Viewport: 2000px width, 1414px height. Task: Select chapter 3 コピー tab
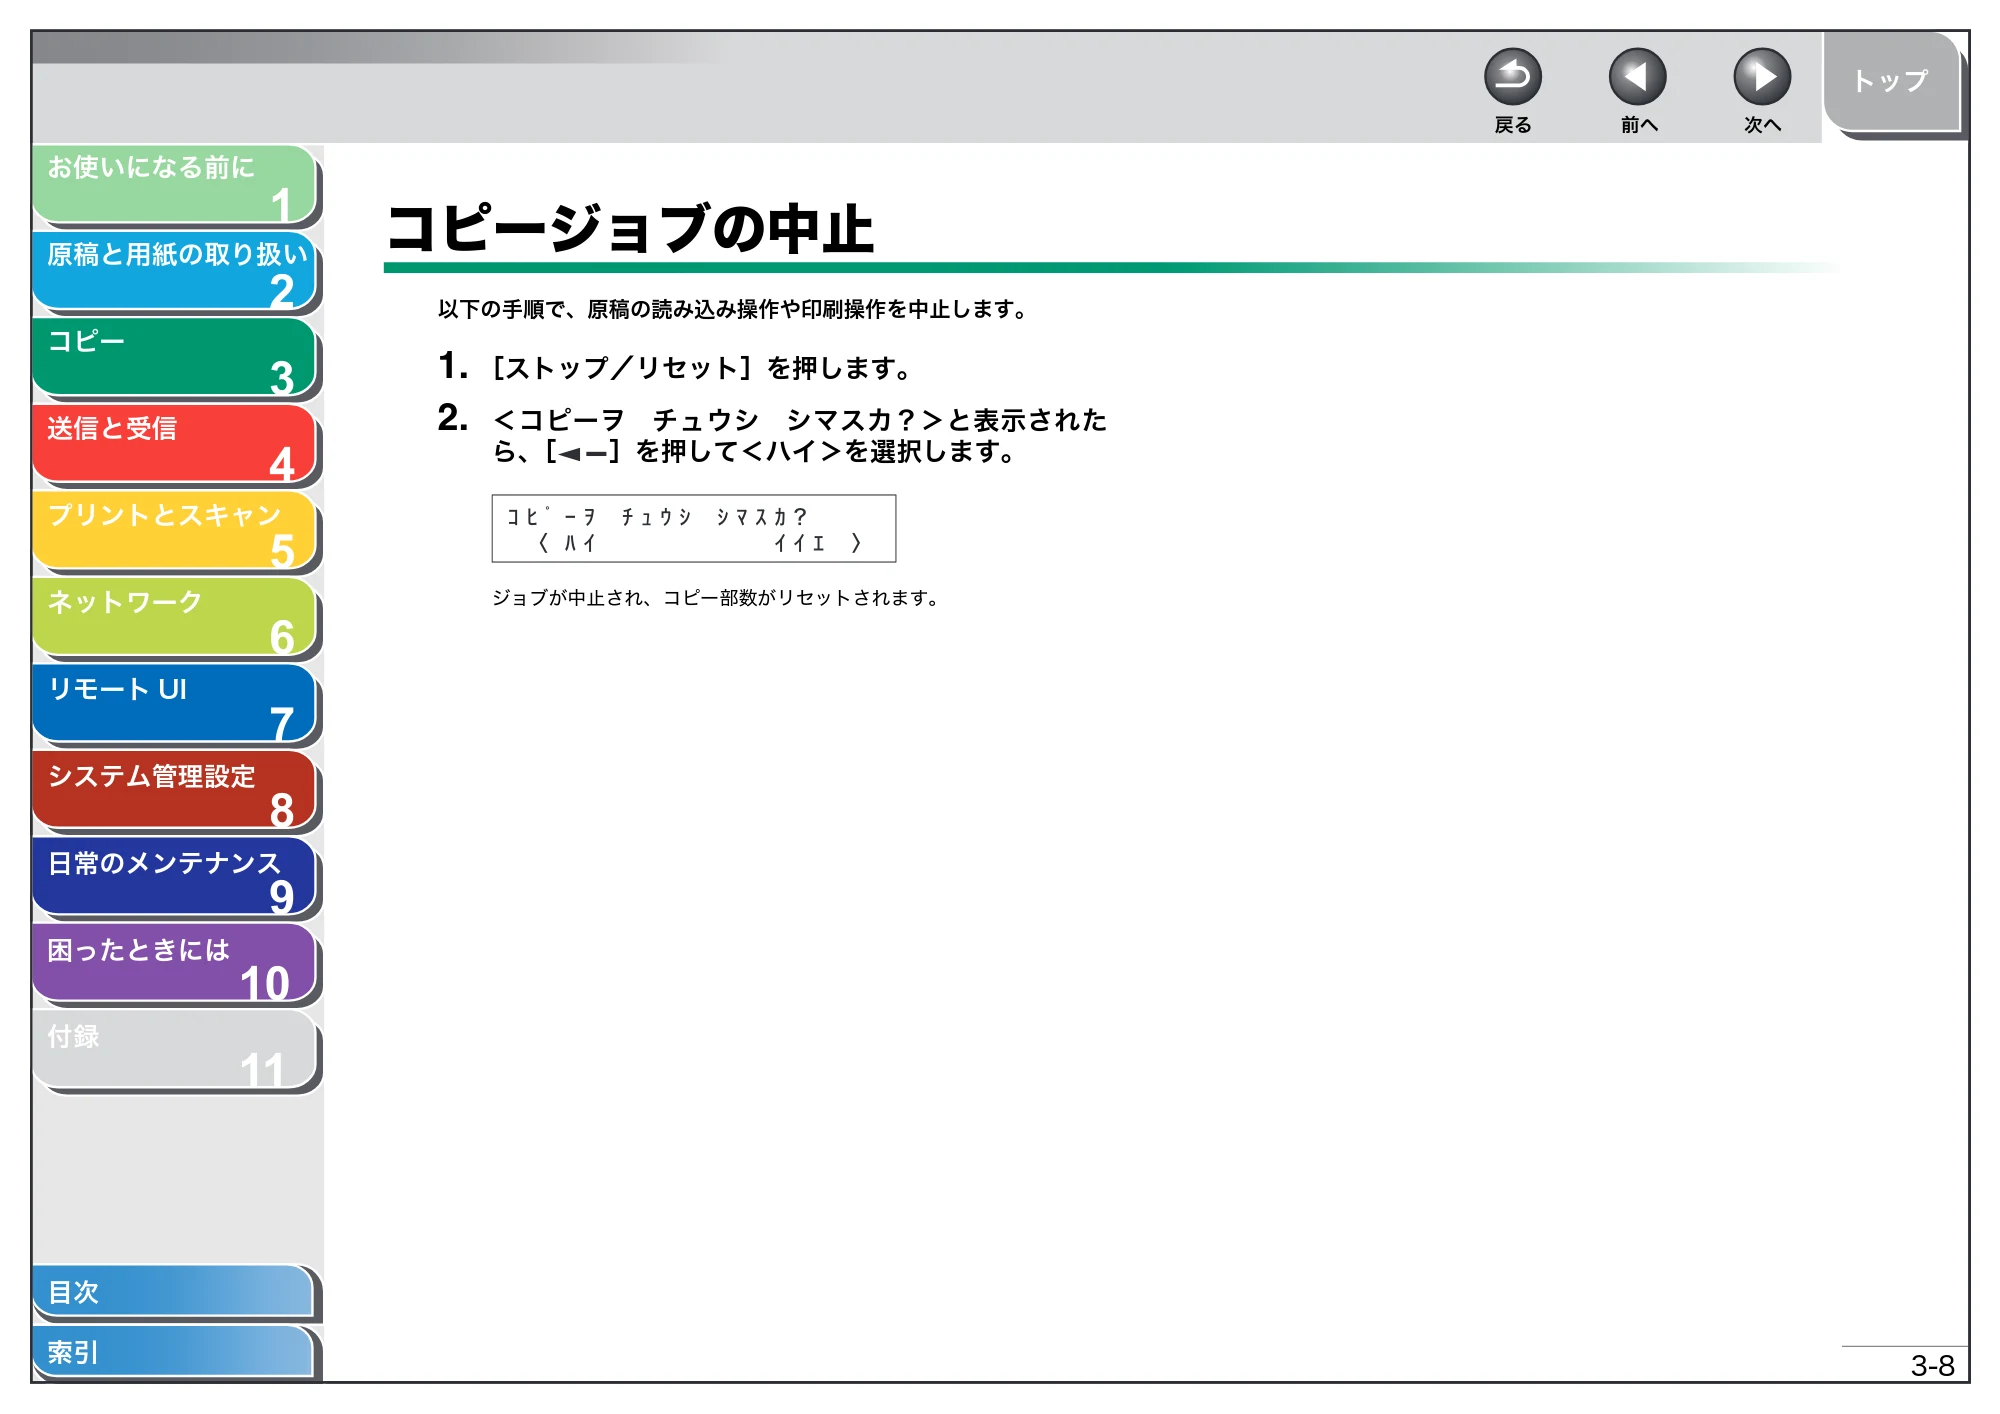click(x=174, y=357)
